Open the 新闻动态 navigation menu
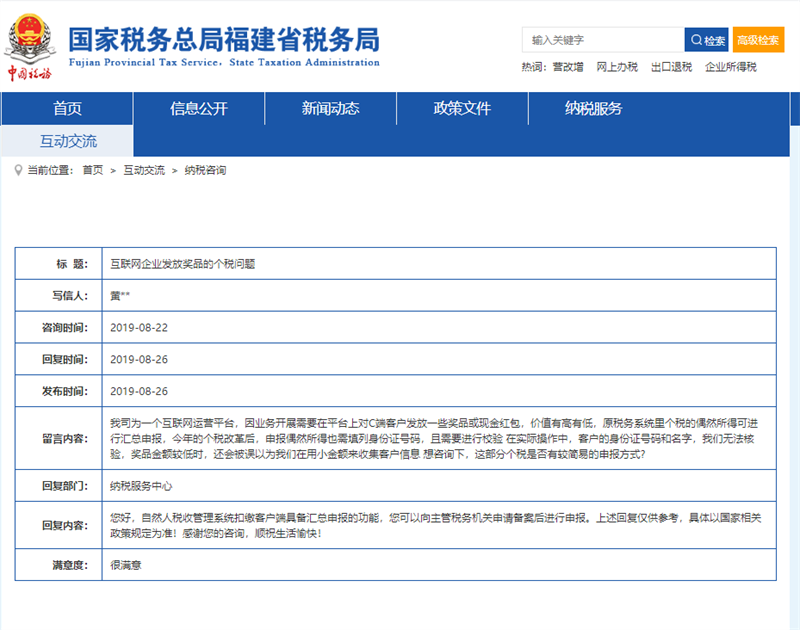The width and height of the screenshot is (800, 630). (x=330, y=108)
